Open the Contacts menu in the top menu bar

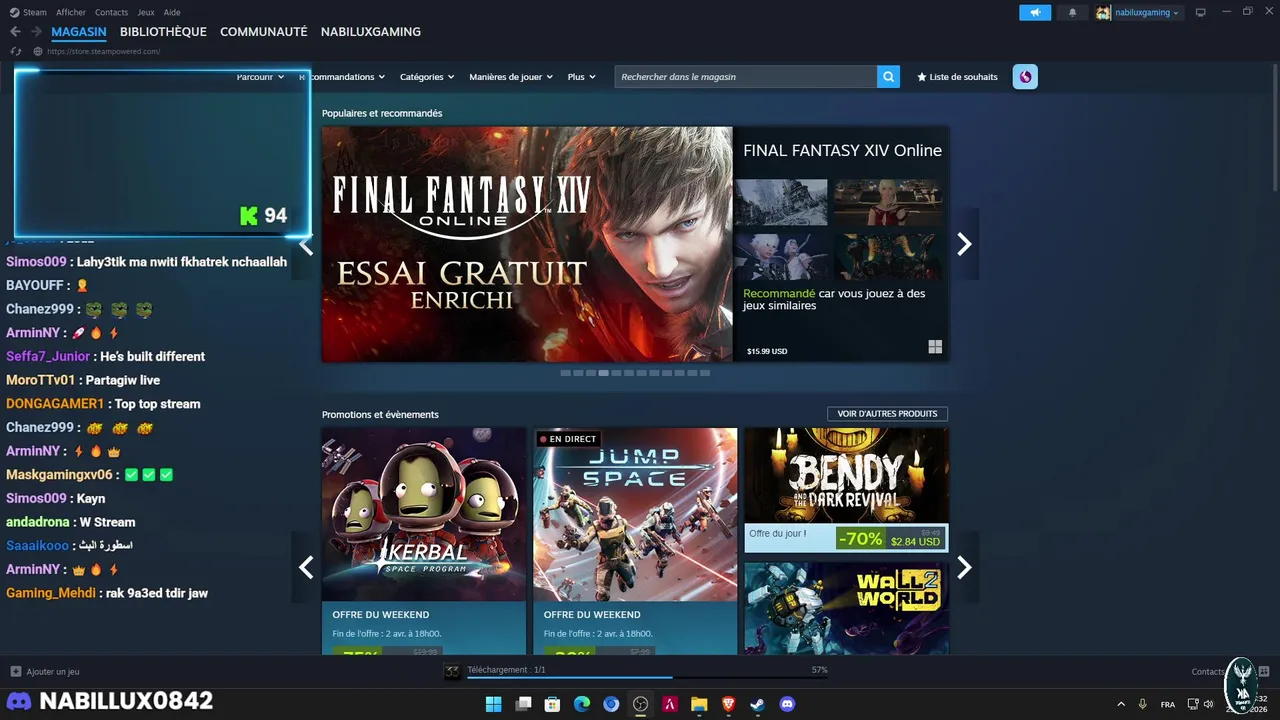(111, 12)
